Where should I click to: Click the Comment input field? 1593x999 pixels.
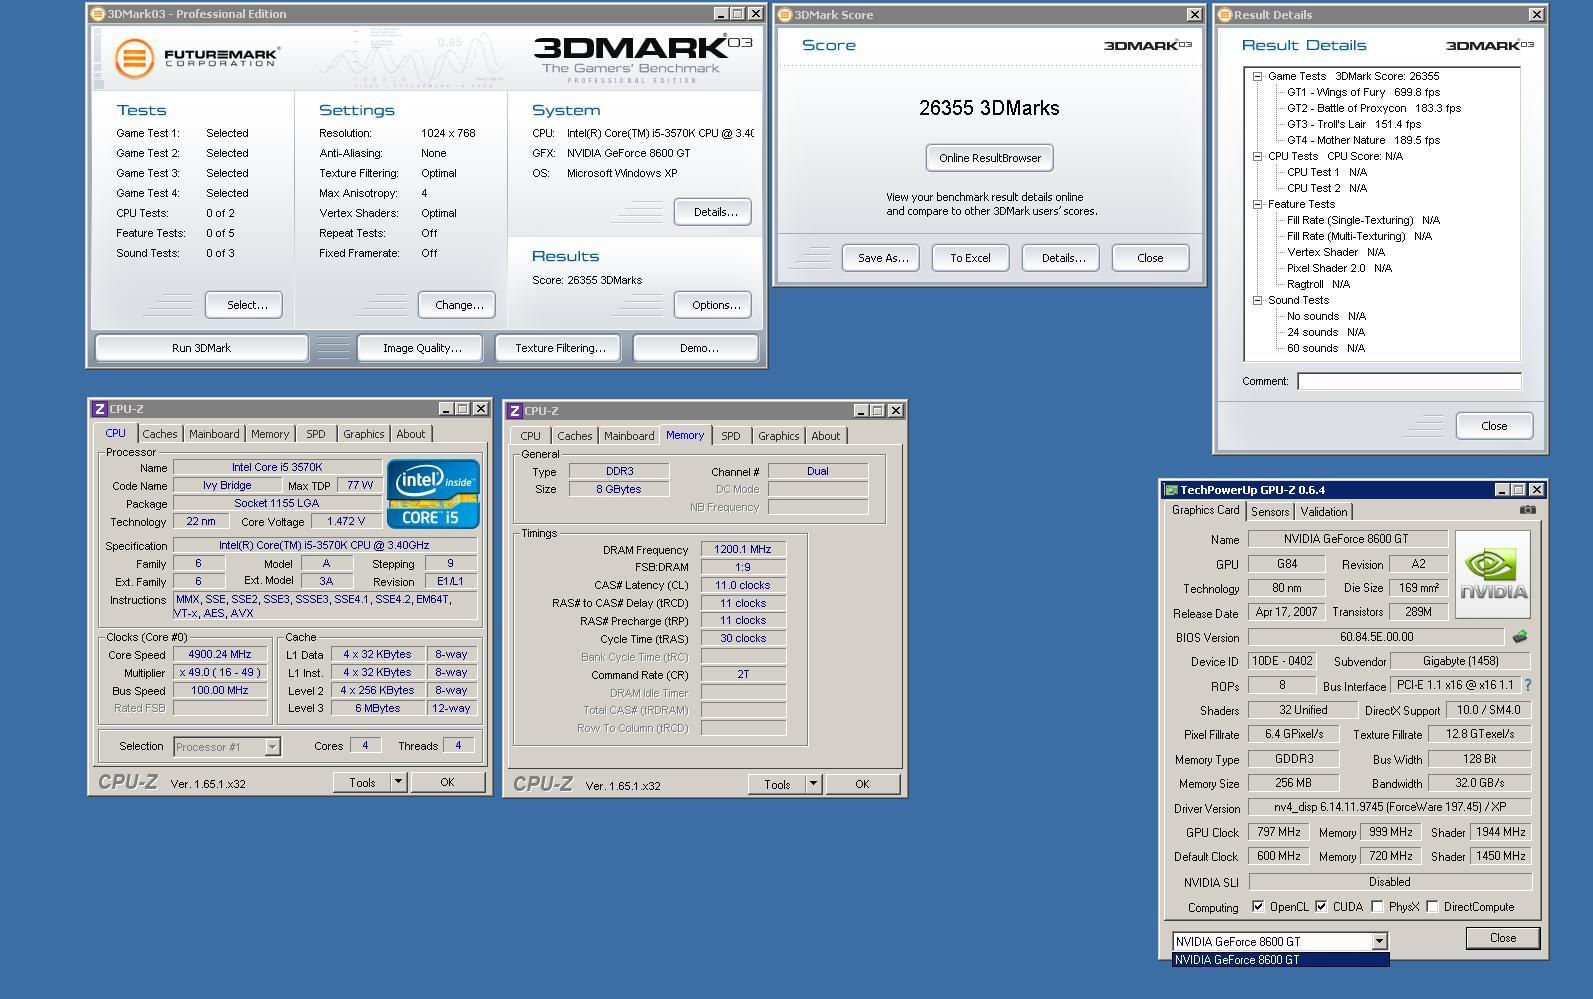coord(1409,381)
